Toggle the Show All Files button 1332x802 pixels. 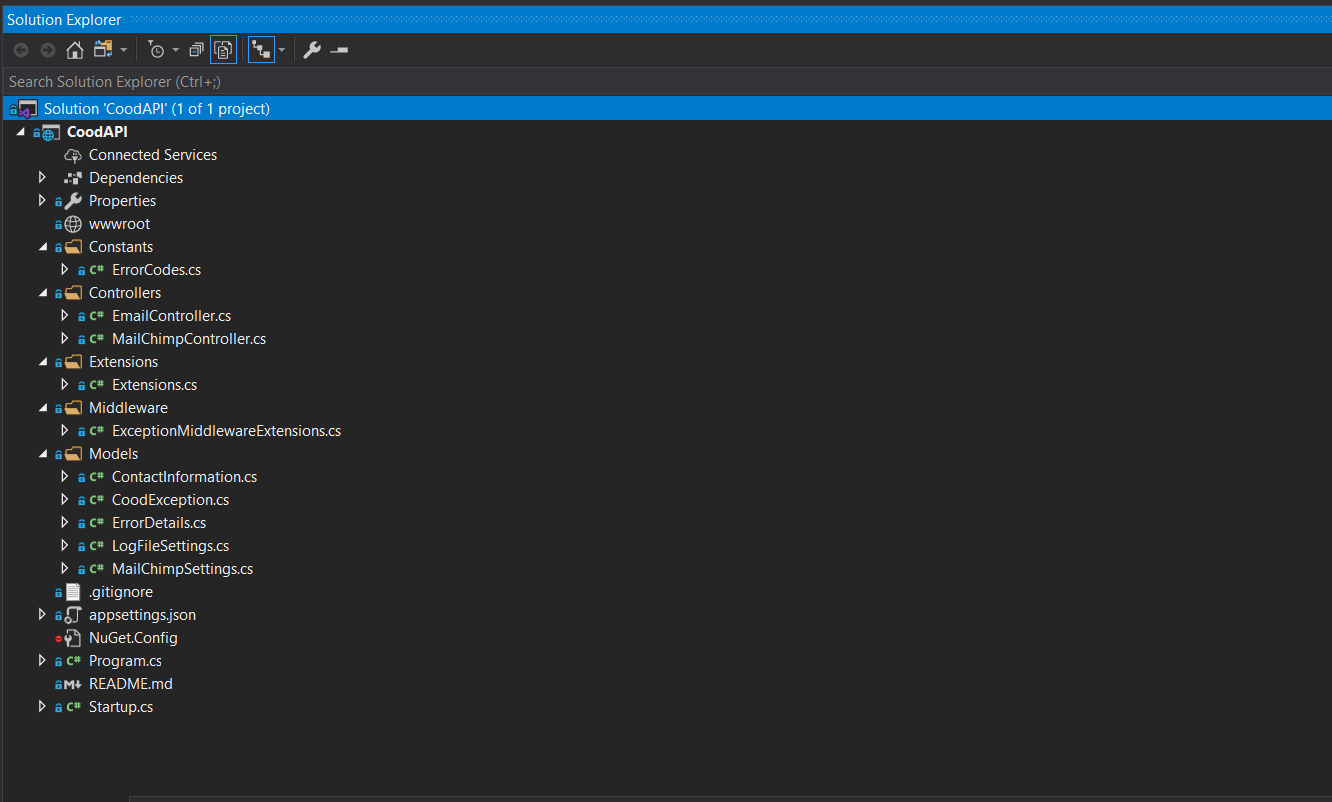pyautogui.click(x=224, y=50)
